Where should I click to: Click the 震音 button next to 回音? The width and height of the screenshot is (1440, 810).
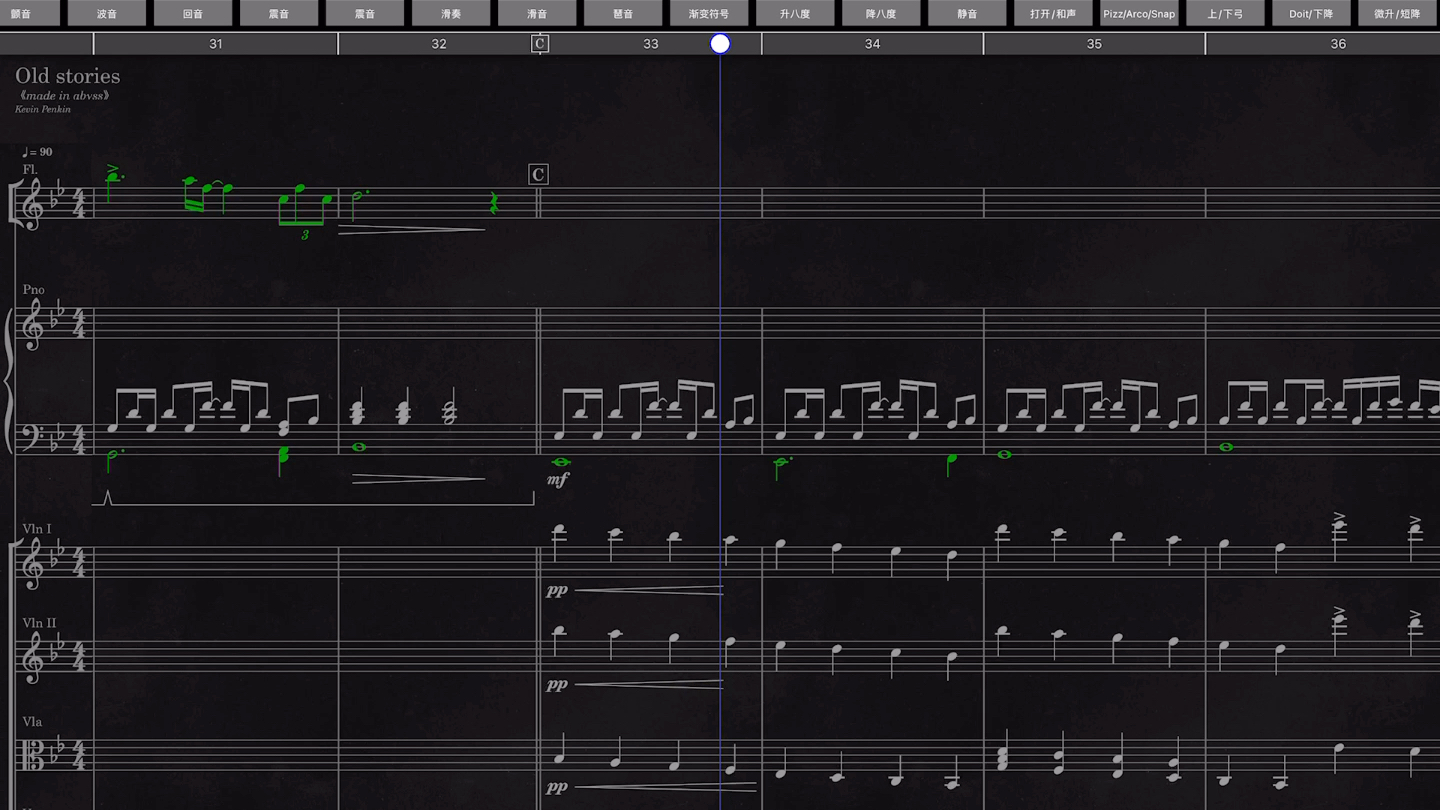click(279, 13)
